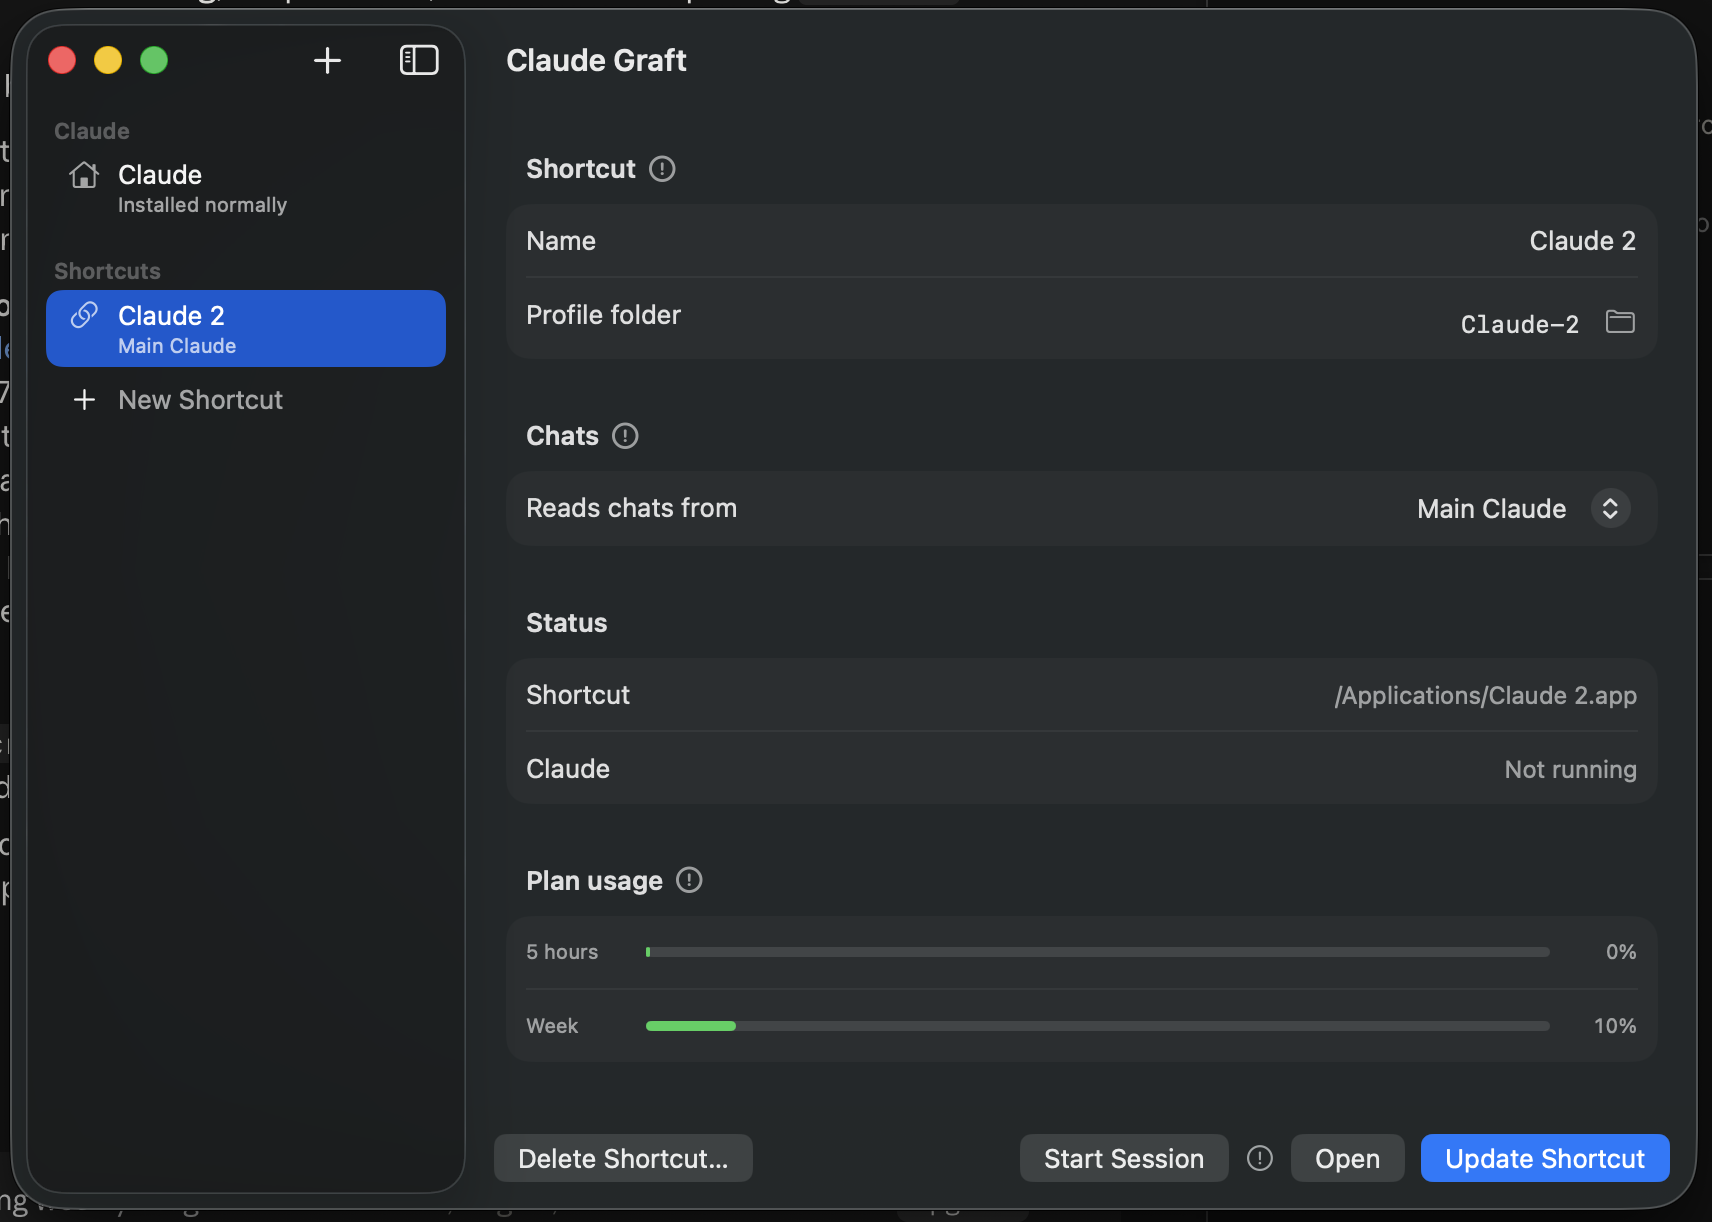Create a New Shortcut from sidebar
Viewport: 1712px width, 1222px height.
coord(246,400)
